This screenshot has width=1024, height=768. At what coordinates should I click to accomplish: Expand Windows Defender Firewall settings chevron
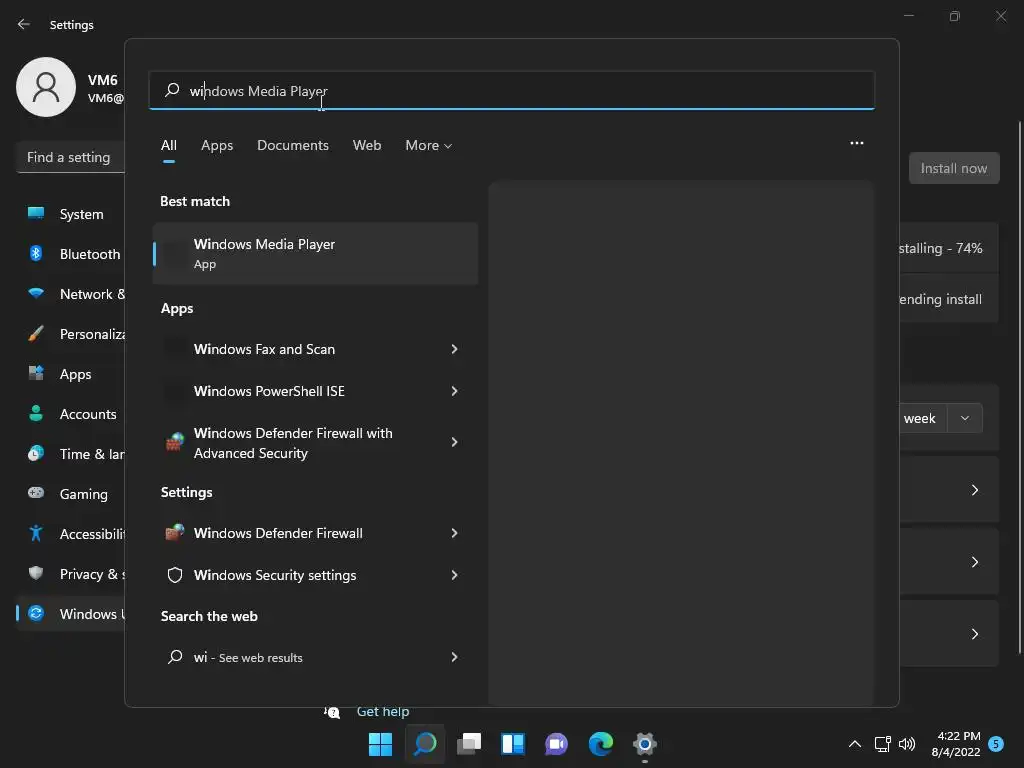[454, 533]
